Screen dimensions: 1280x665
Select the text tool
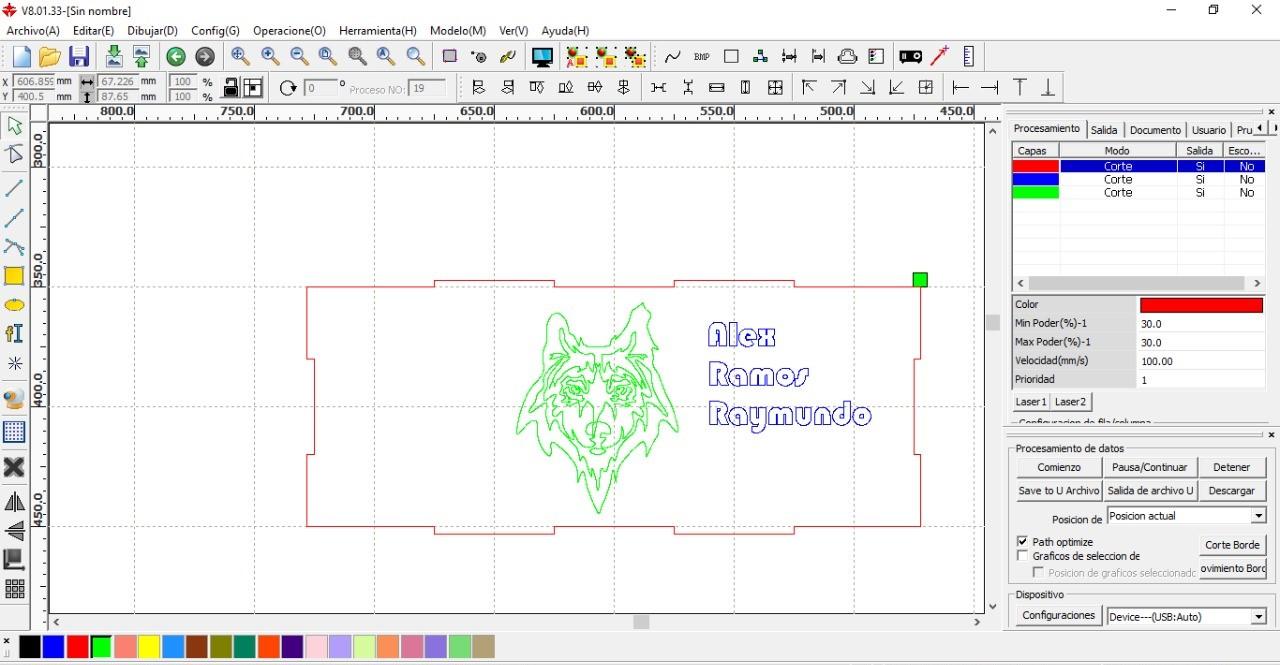(15, 334)
